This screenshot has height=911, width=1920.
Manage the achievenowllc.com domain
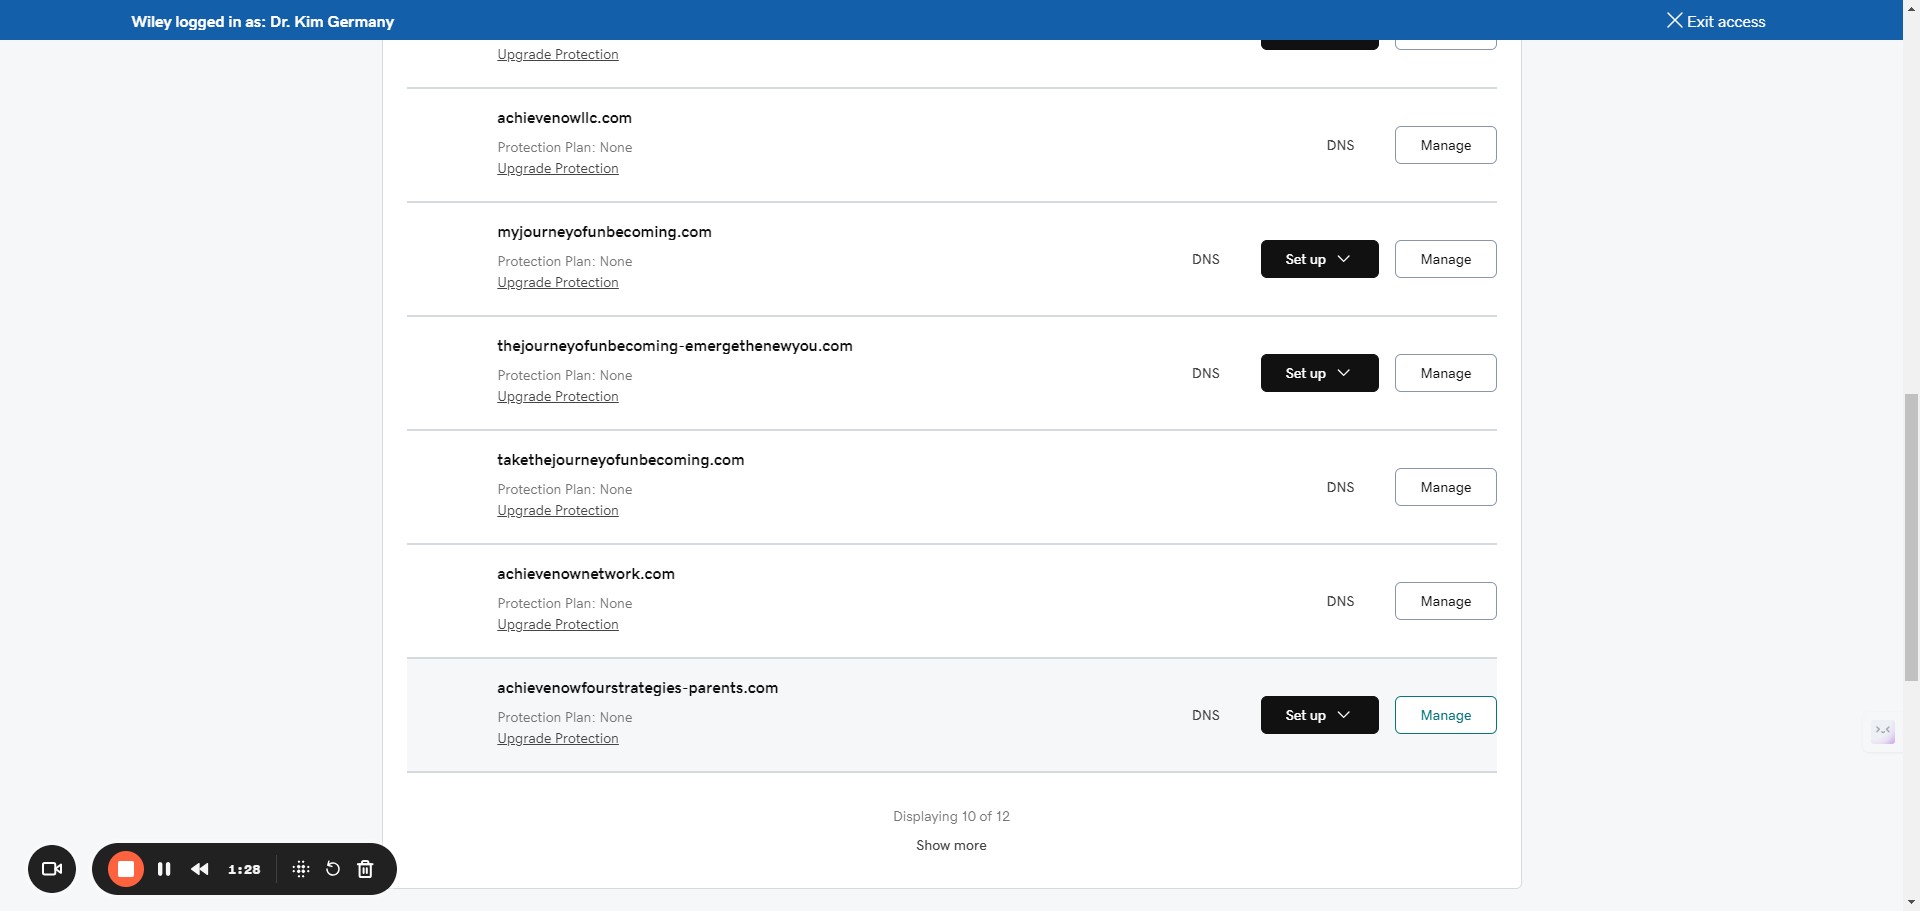pyautogui.click(x=1445, y=145)
